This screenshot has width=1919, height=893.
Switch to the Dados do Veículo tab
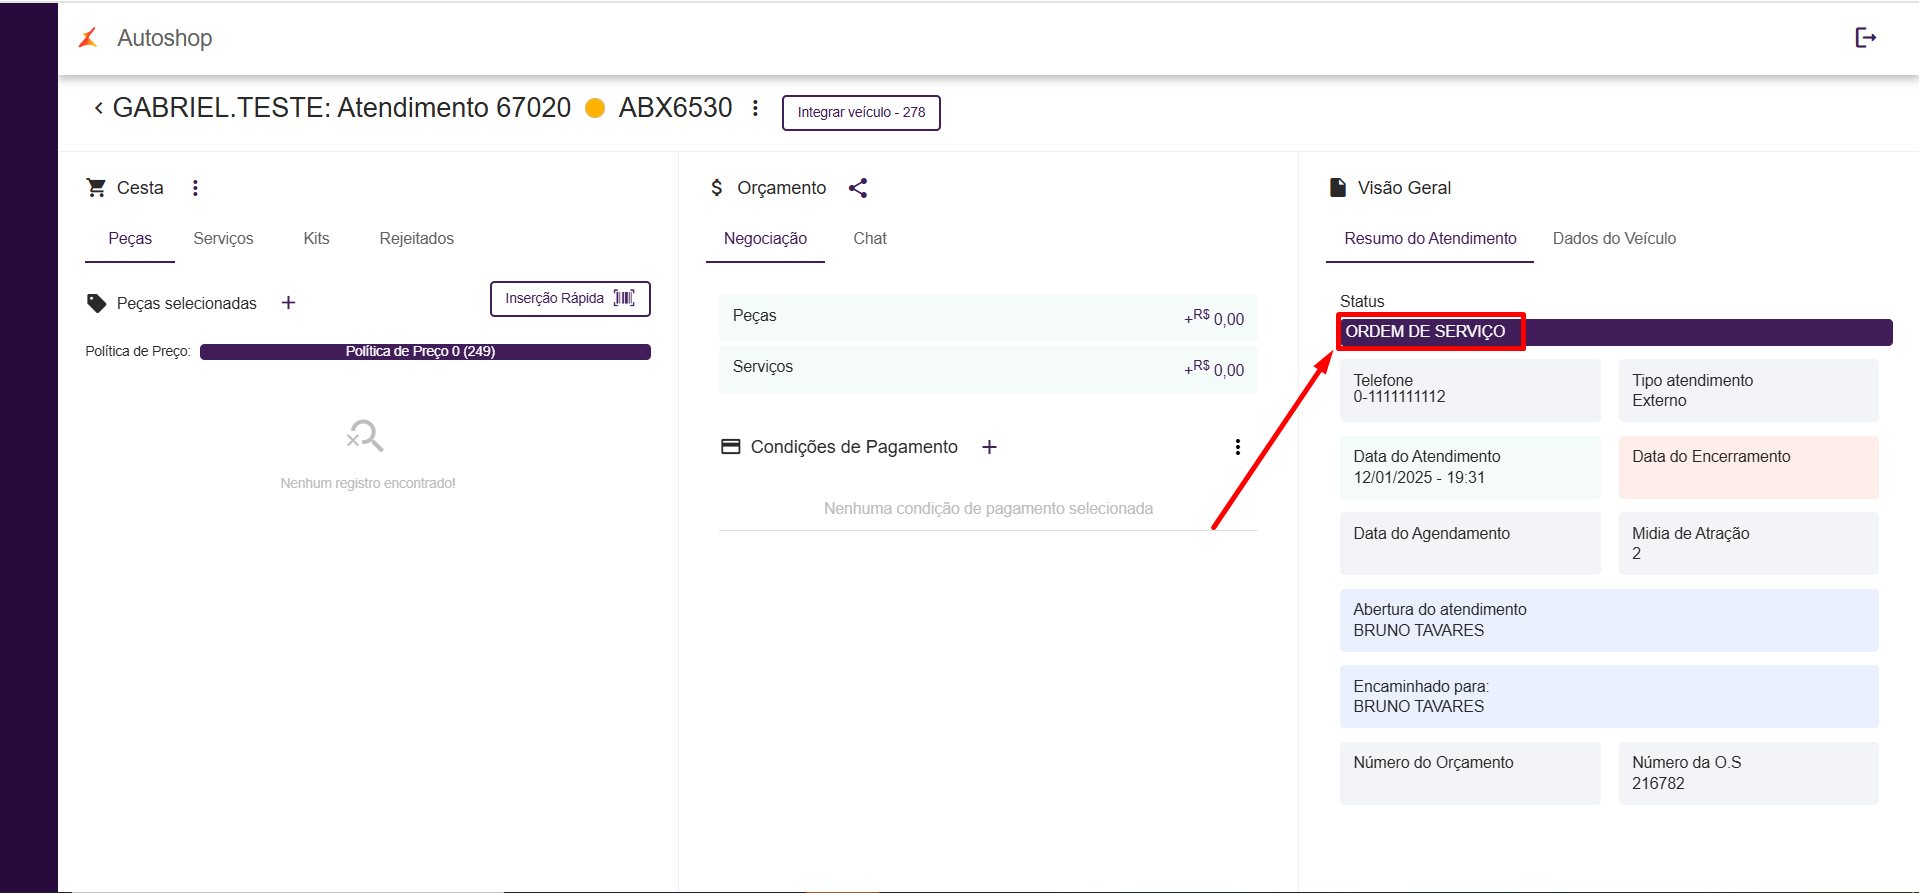[1614, 239]
